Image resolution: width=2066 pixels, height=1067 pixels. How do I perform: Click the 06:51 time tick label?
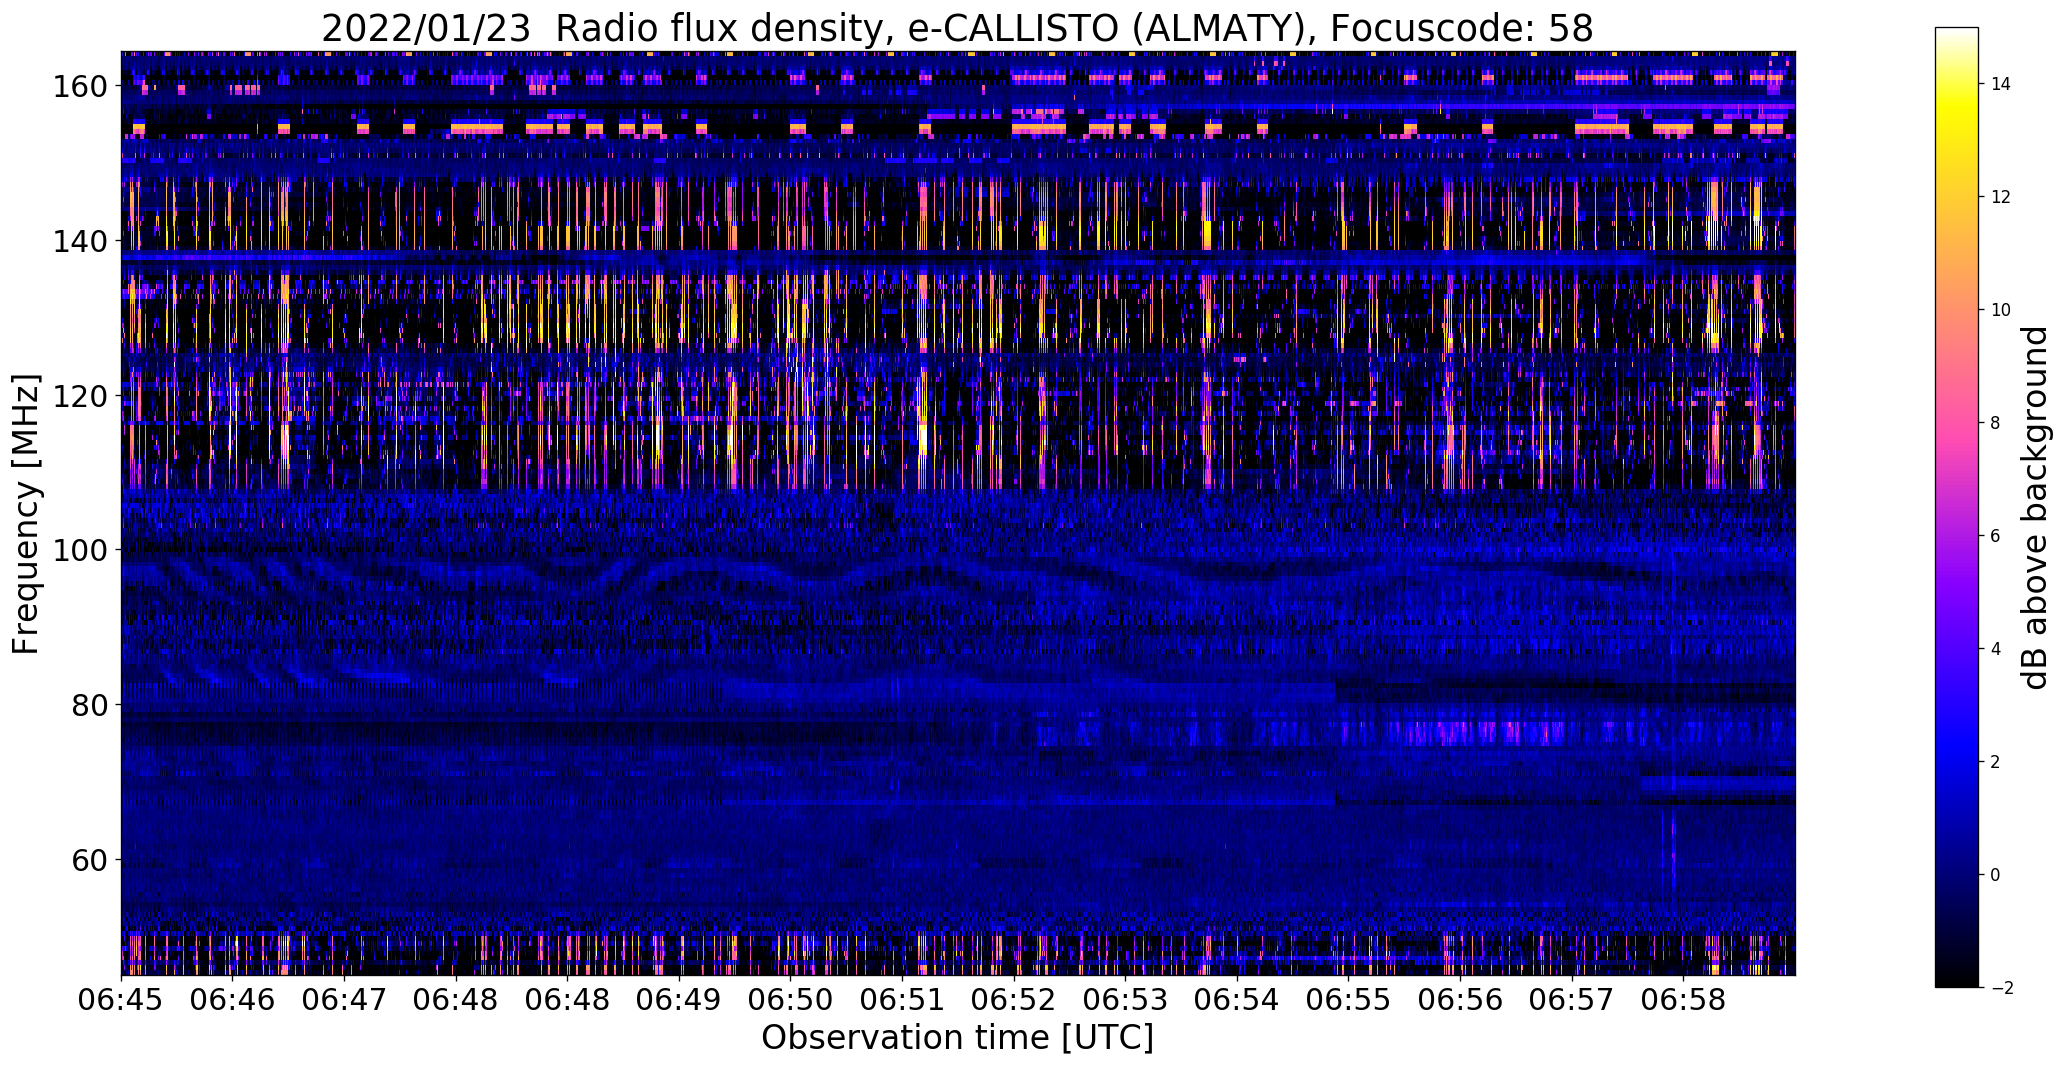point(903,1000)
